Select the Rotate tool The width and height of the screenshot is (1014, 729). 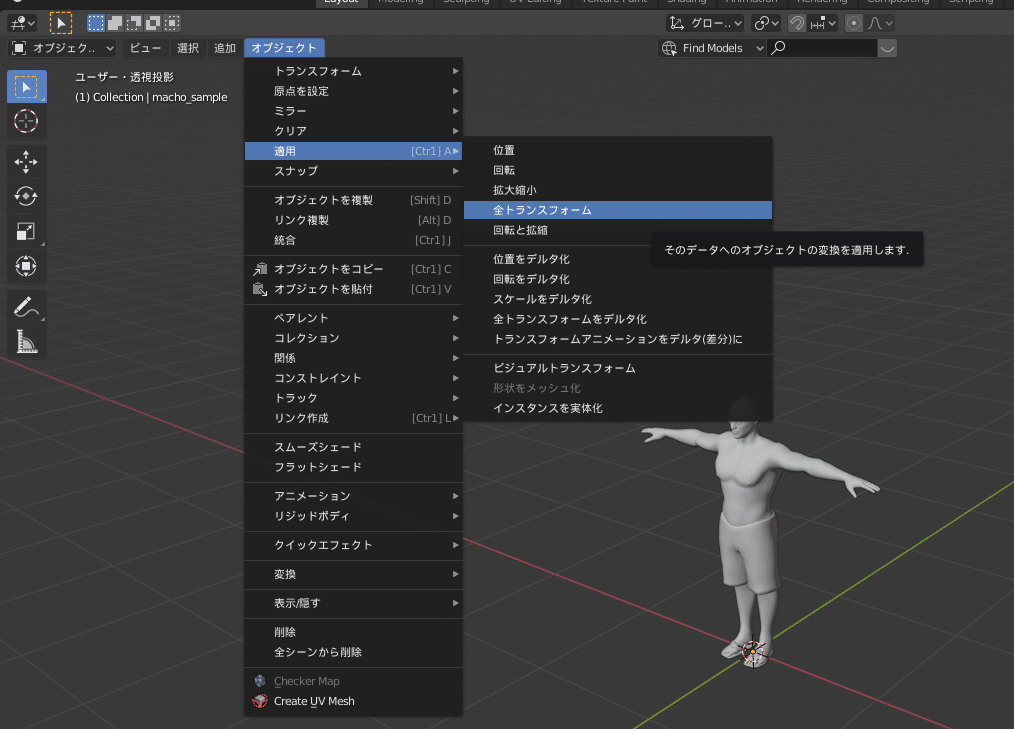coord(26,196)
